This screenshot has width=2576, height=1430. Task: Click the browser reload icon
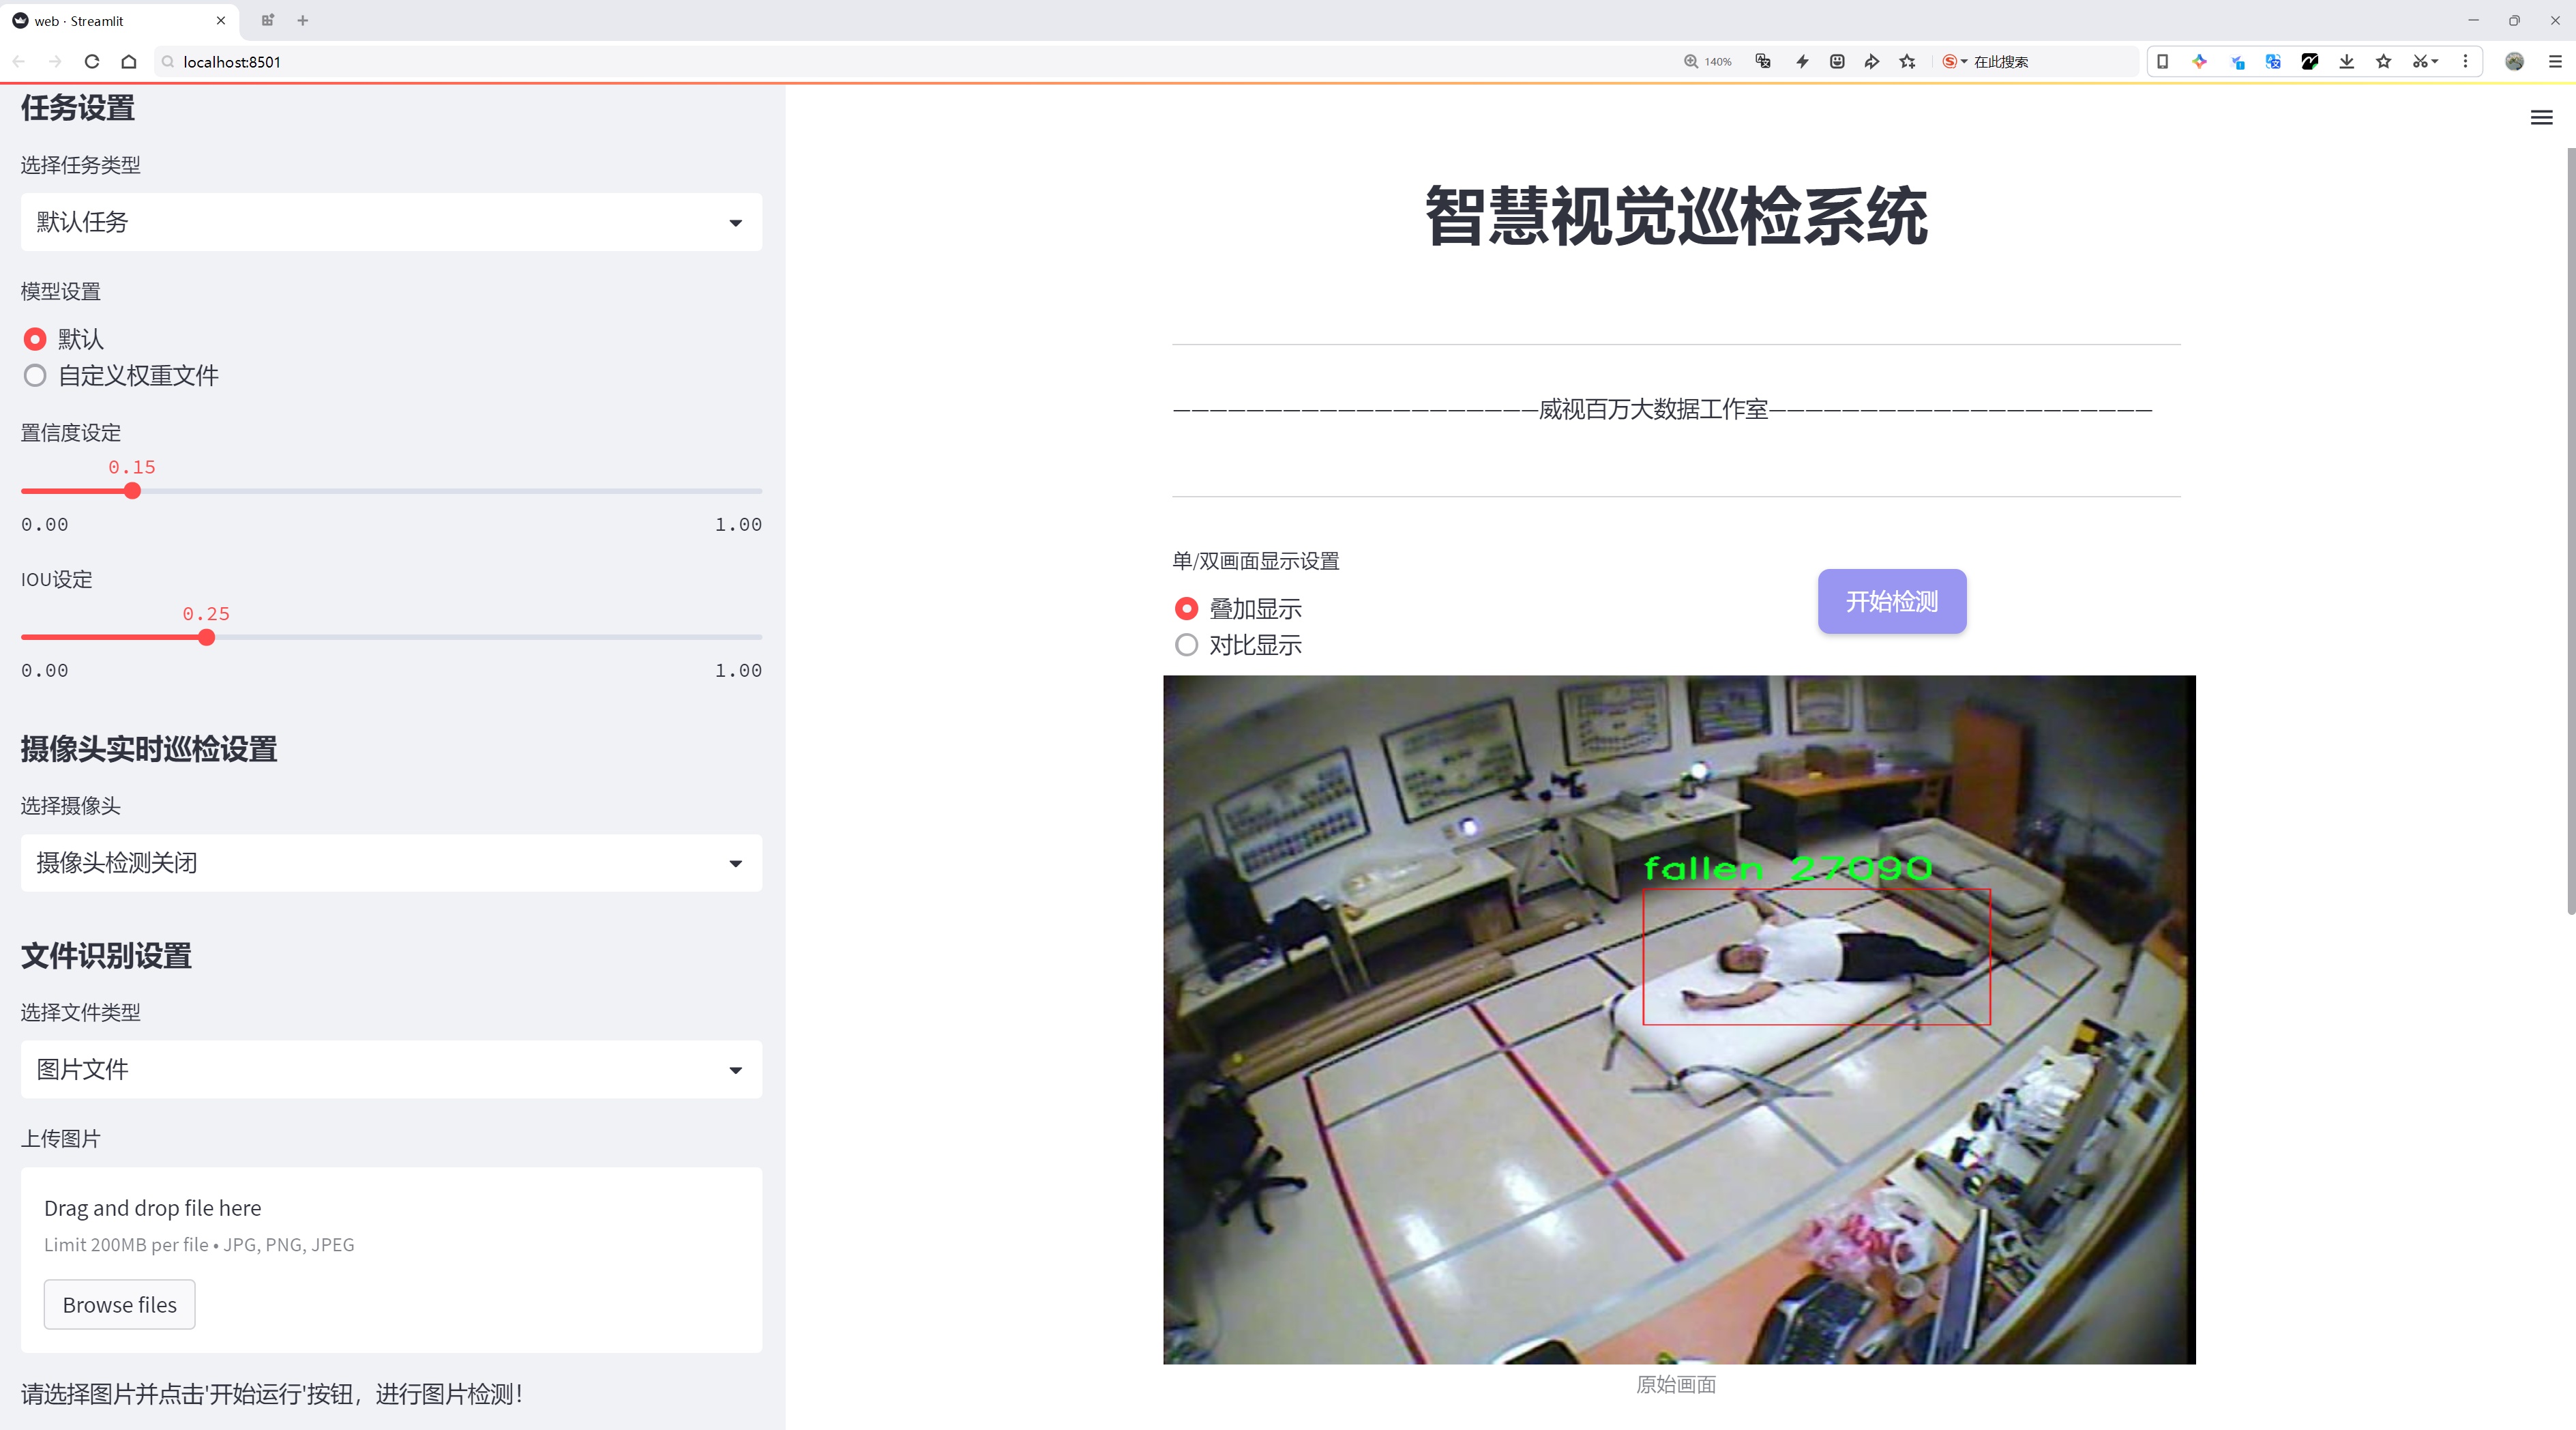92,62
